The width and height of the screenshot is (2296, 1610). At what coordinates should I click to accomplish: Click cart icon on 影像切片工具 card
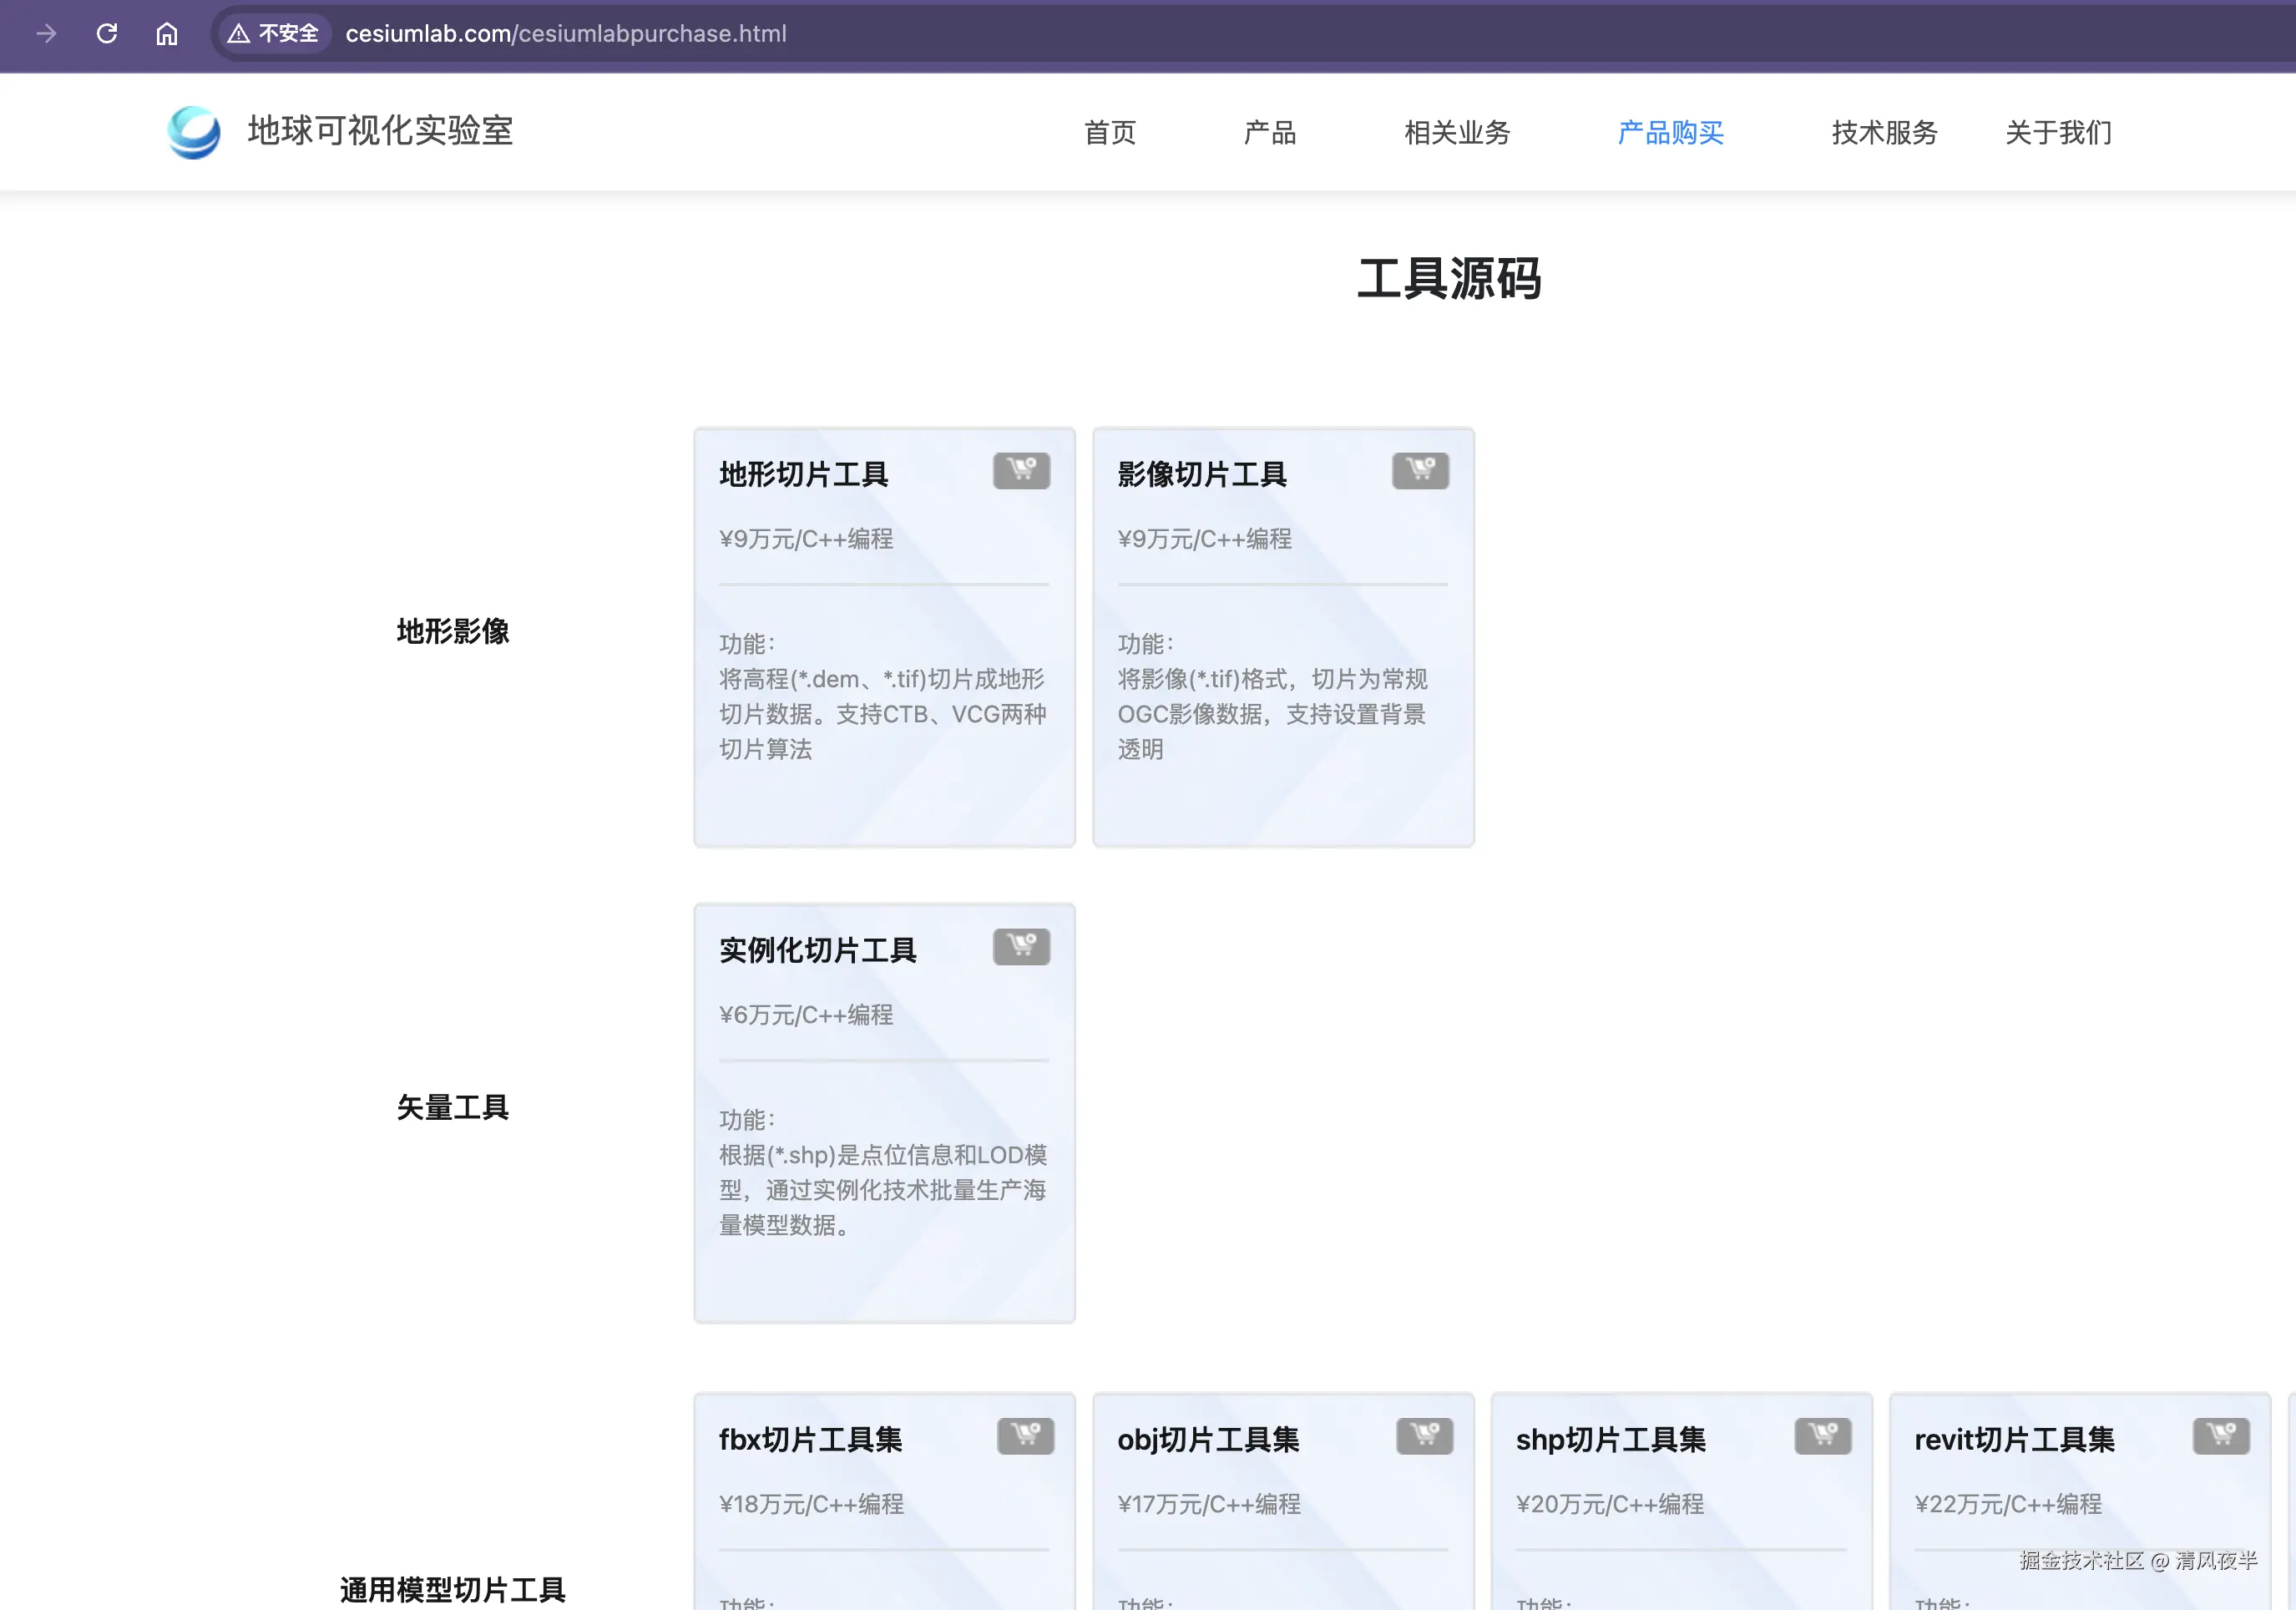click(1420, 470)
